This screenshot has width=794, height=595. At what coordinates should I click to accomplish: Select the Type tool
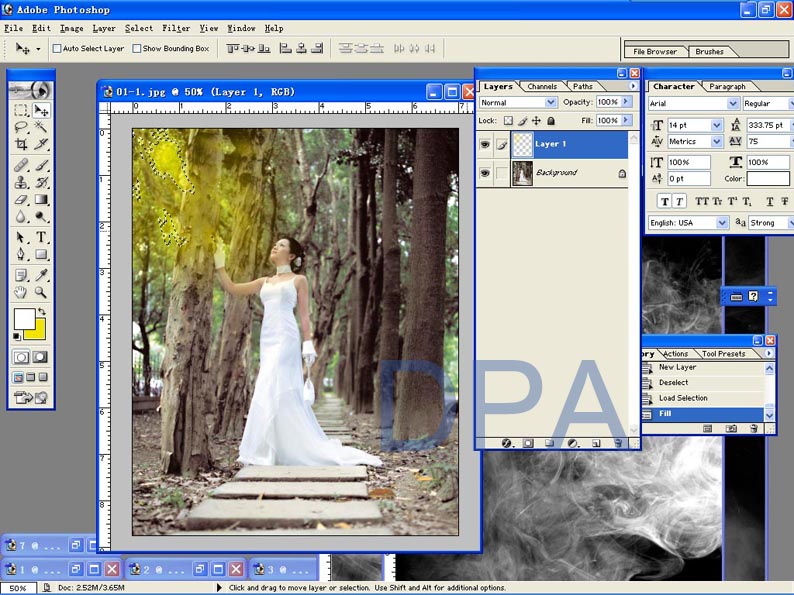point(41,237)
